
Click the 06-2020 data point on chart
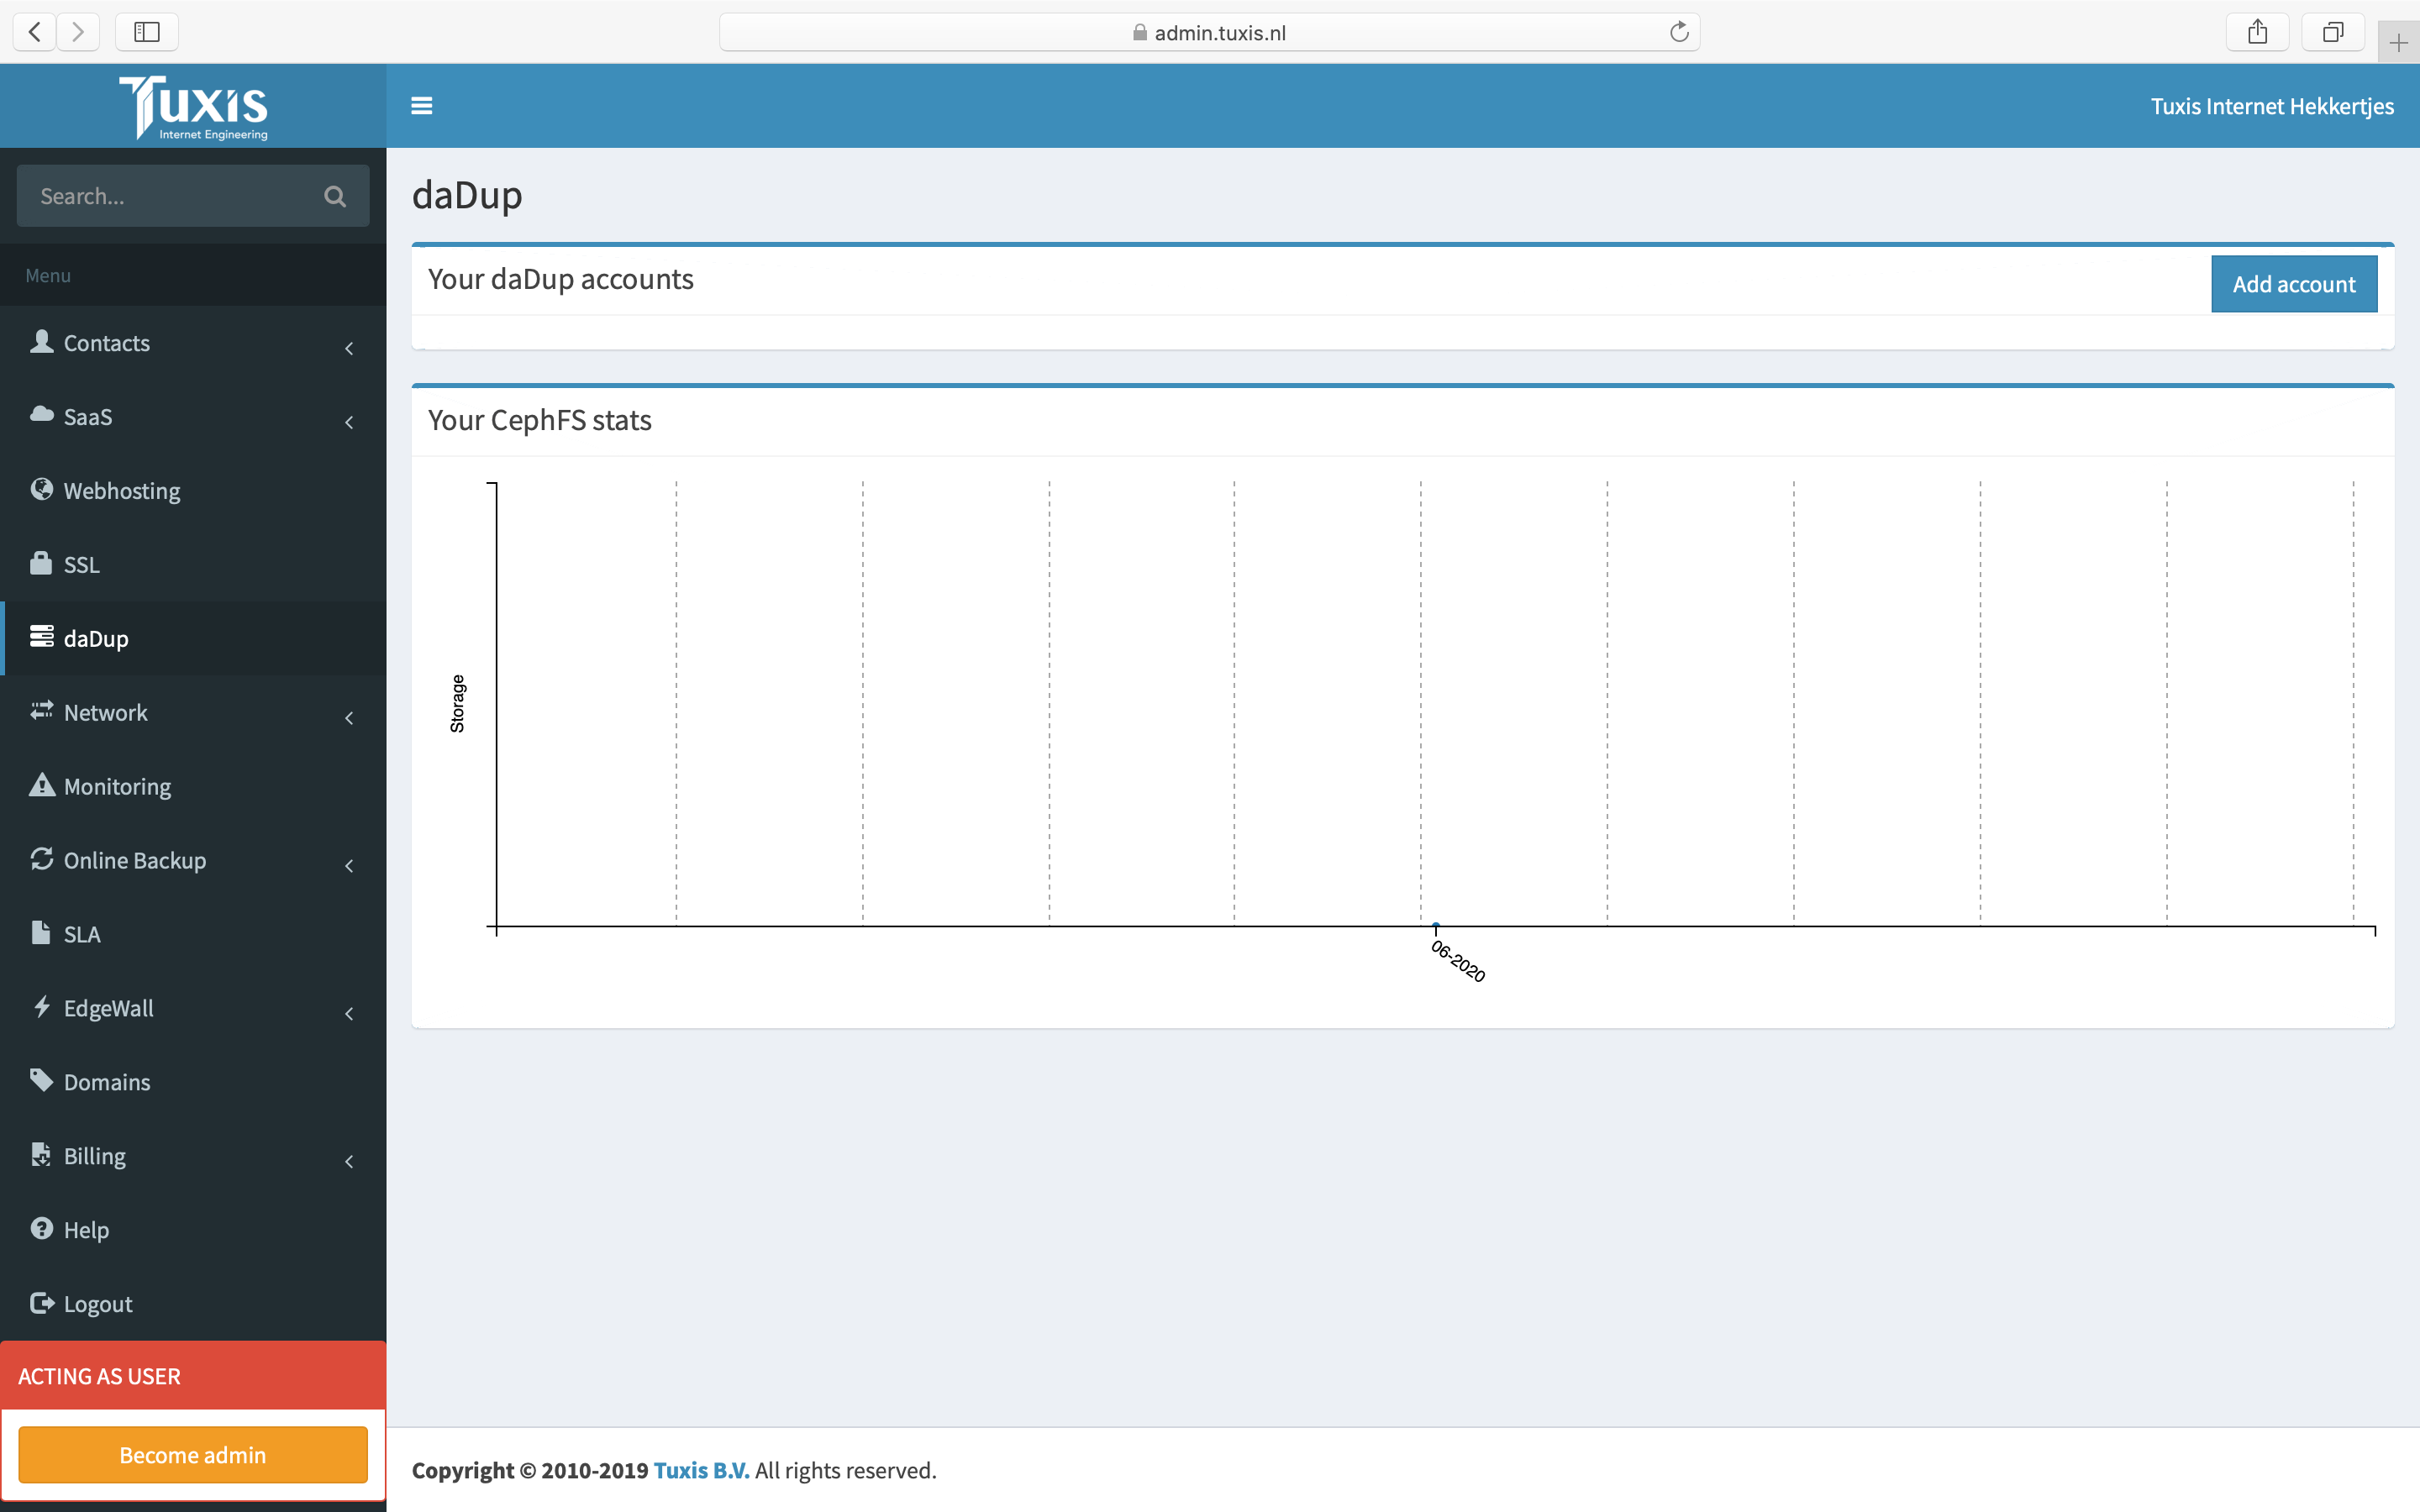pos(1436,925)
